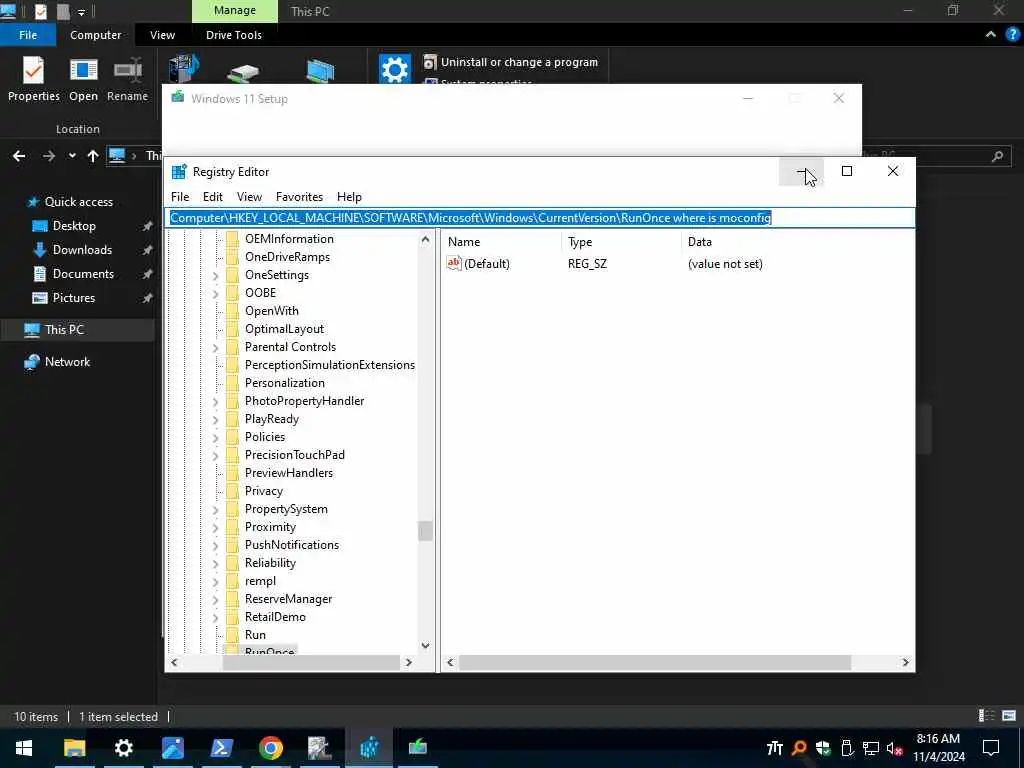Expand the OOBE key
This screenshot has height=768, width=1024.
point(216,294)
